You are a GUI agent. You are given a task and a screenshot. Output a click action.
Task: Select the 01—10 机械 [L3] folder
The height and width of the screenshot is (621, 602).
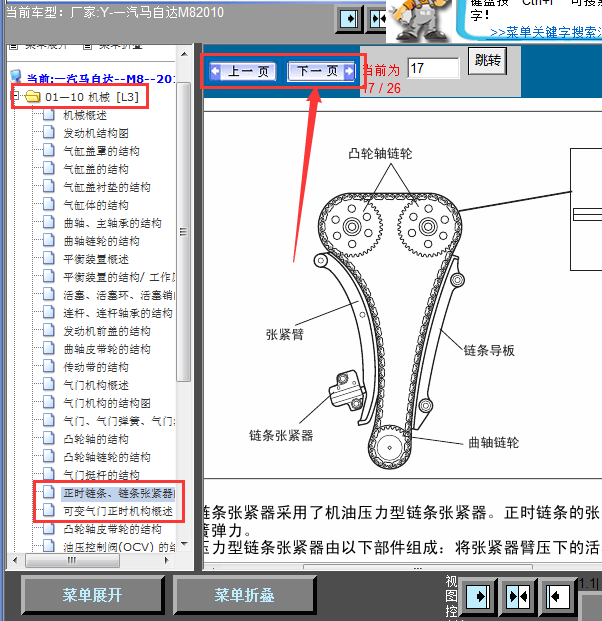[x=91, y=97]
